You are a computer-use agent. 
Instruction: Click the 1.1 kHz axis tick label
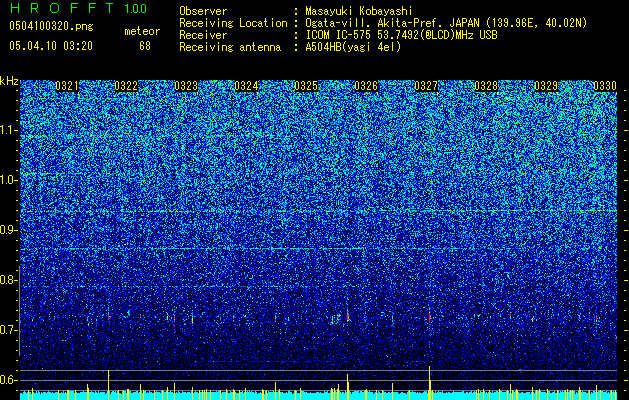(9, 130)
